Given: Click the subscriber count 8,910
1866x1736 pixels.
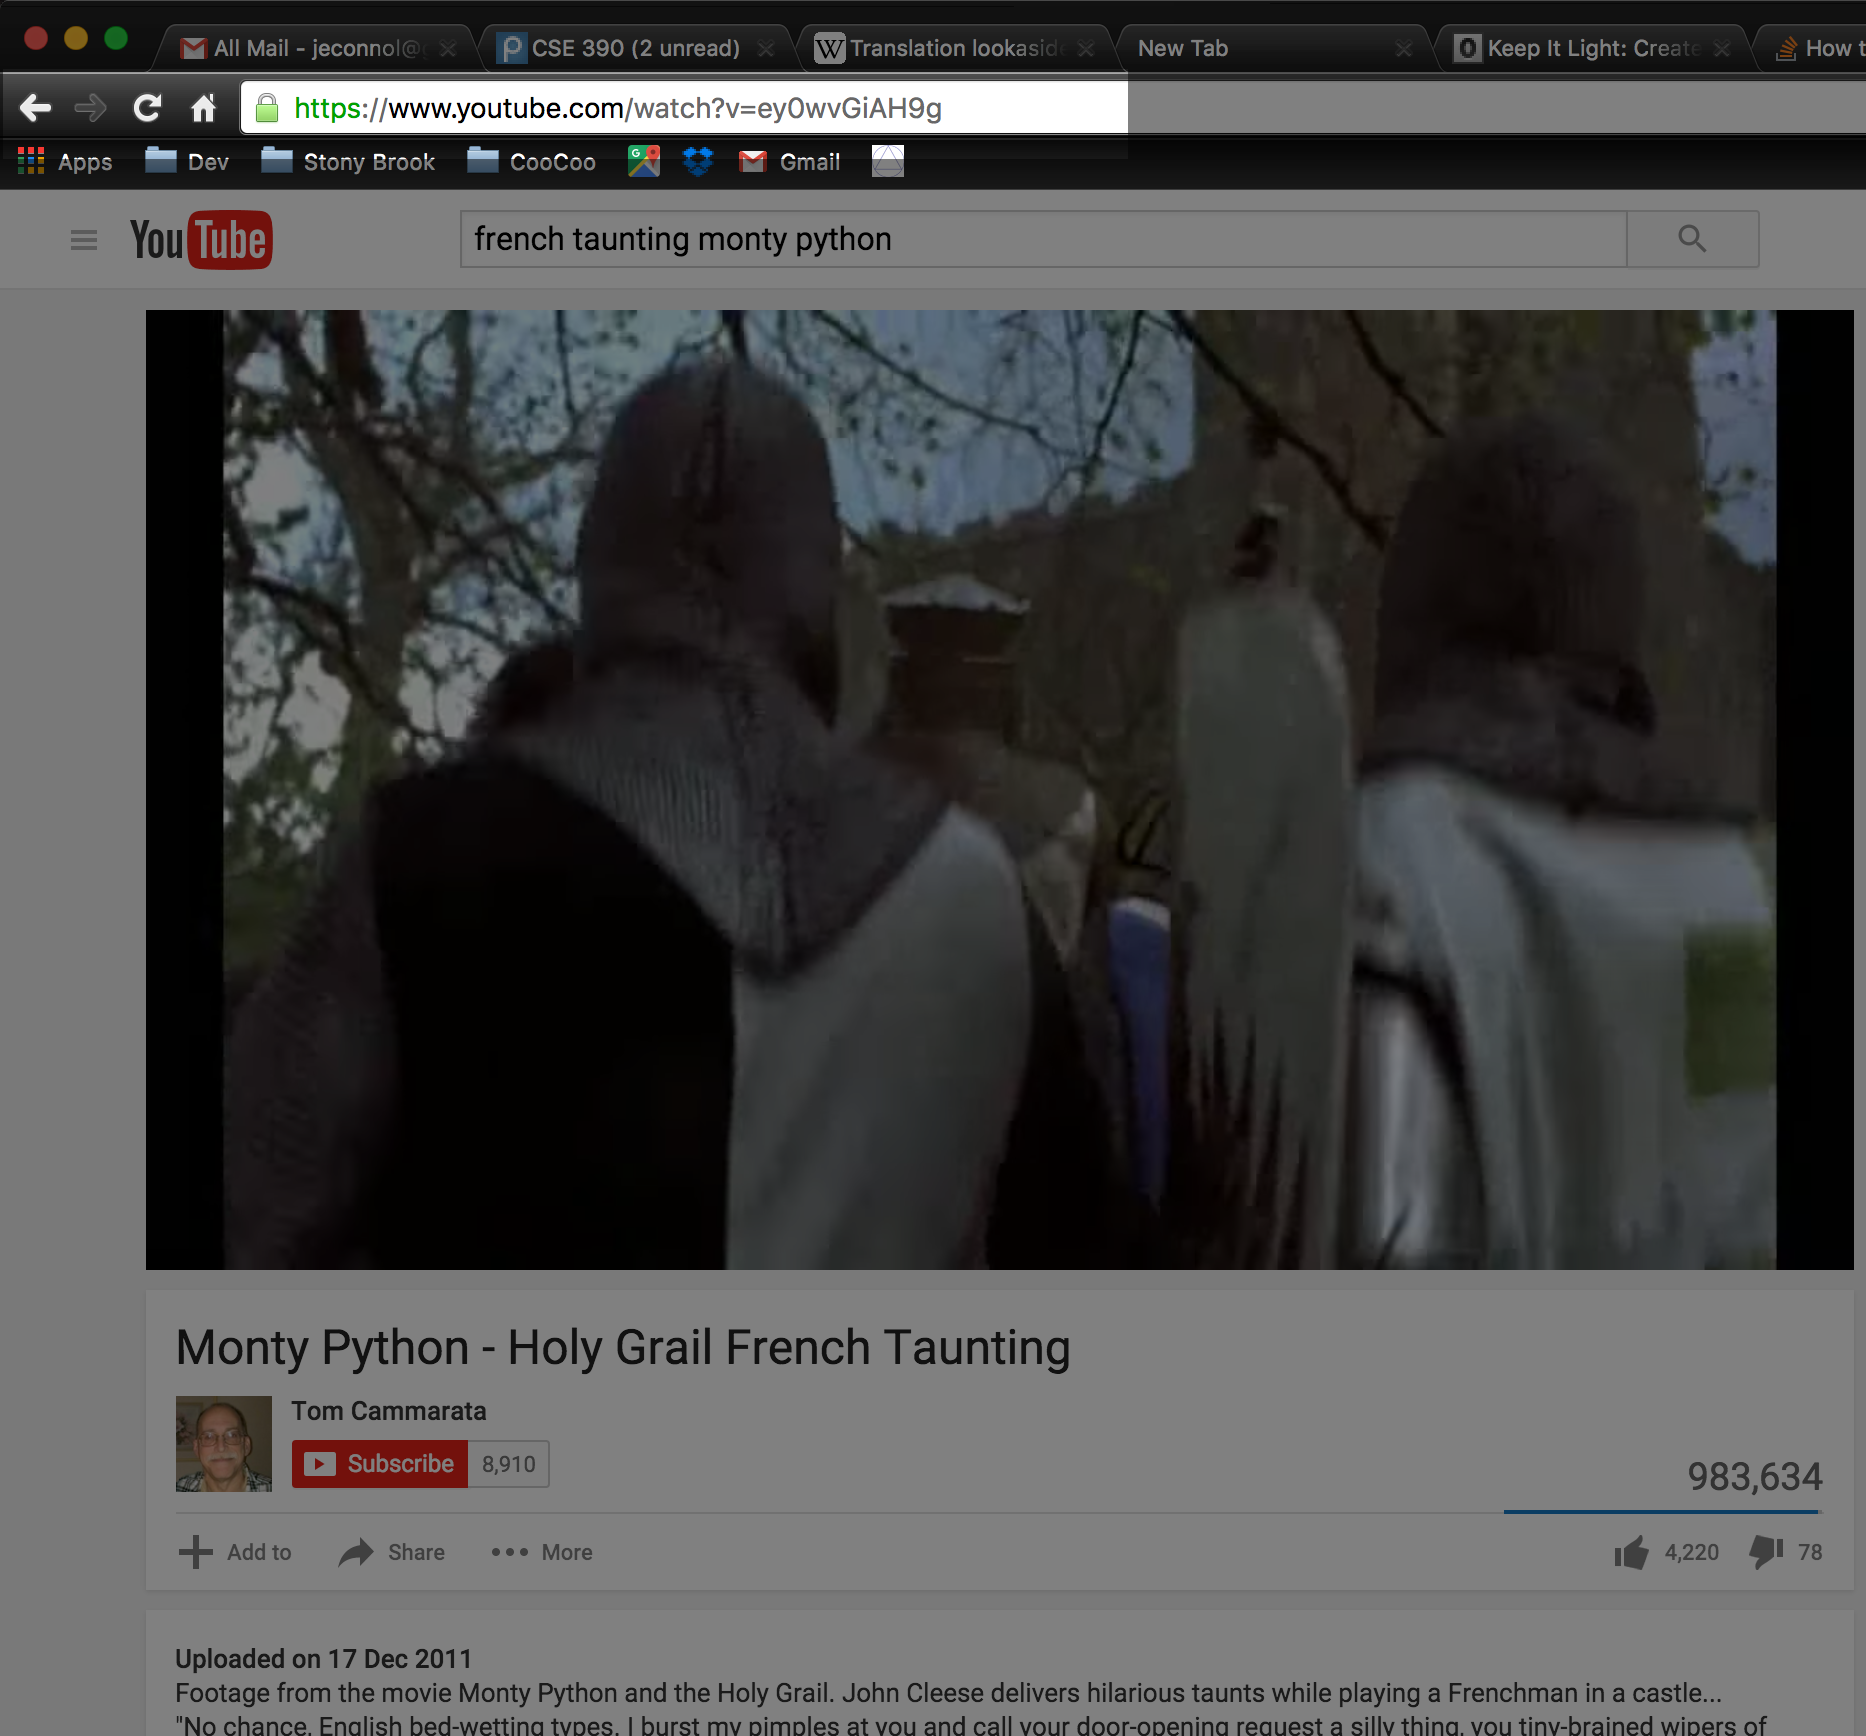Looking at the screenshot, I should click(509, 1464).
